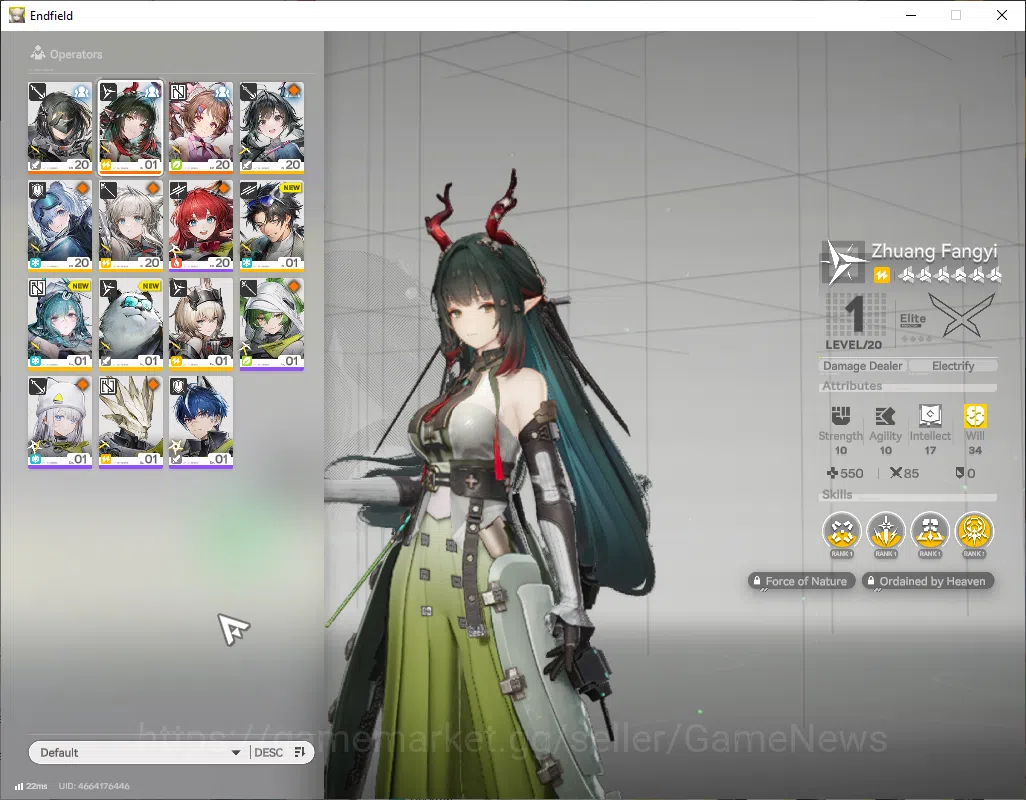The image size is (1026, 800).
Task: Click the Operators header icon
Action: pyautogui.click(x=38, y=53)
